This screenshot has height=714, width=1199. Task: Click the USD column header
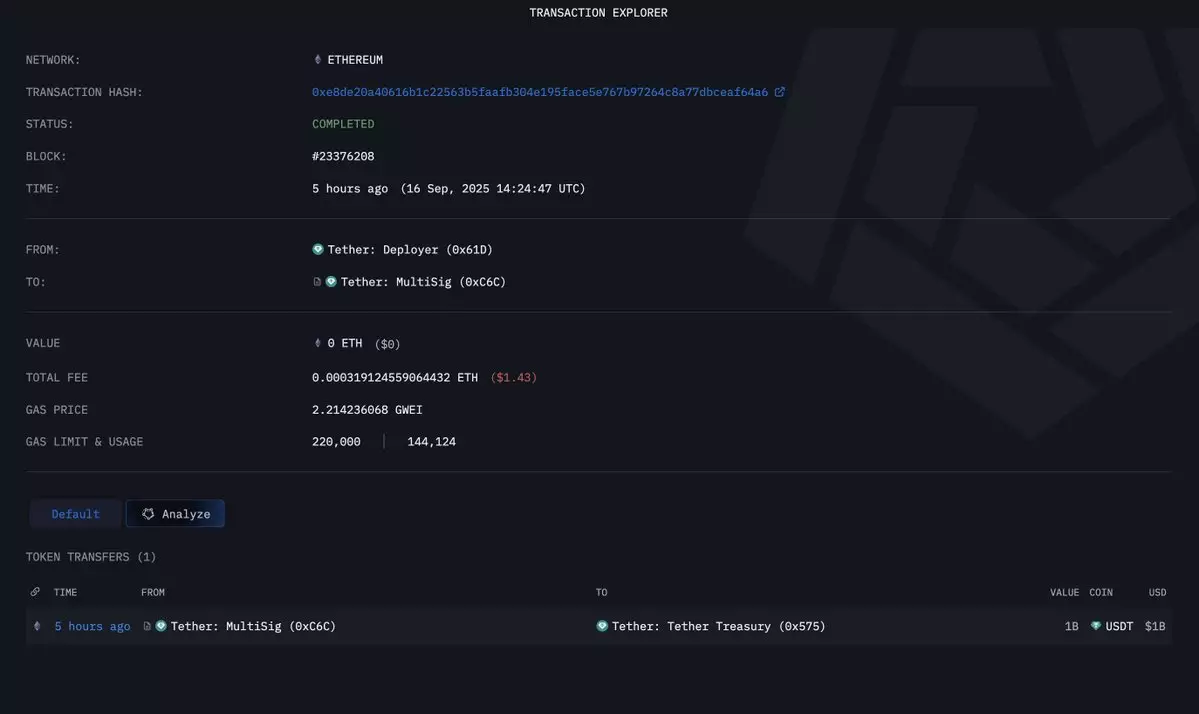point(1158,592)
